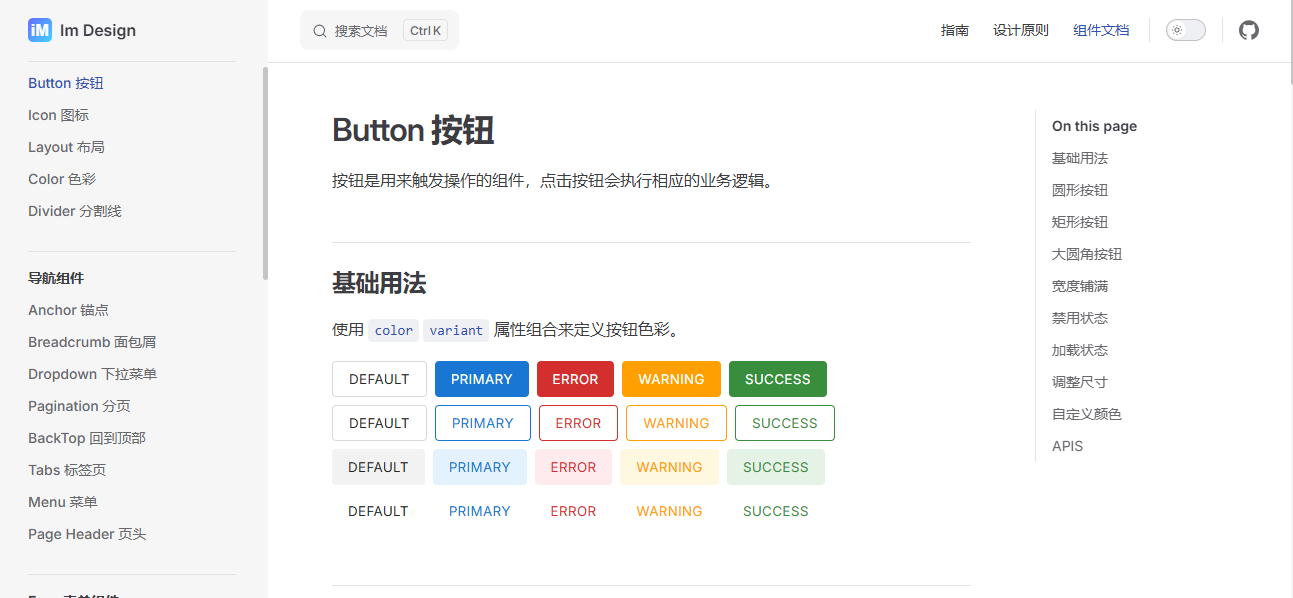Click the light-green tonal SUCCESS button
The image size is (1293, 598).
click(776, 467)
